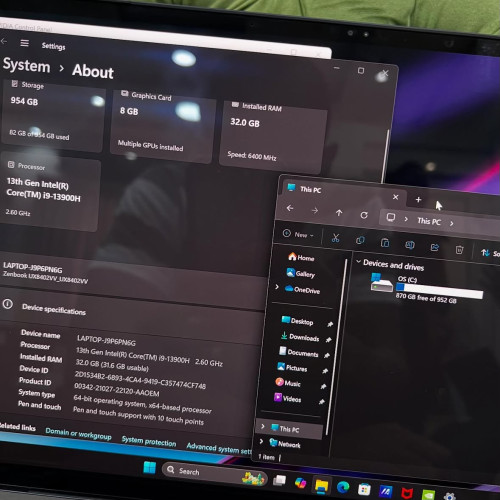Viewport: 500px width, 500px height.
Task: Select the LAPTOP-J9P6PN6G device name heading
Action: (33, 267)
